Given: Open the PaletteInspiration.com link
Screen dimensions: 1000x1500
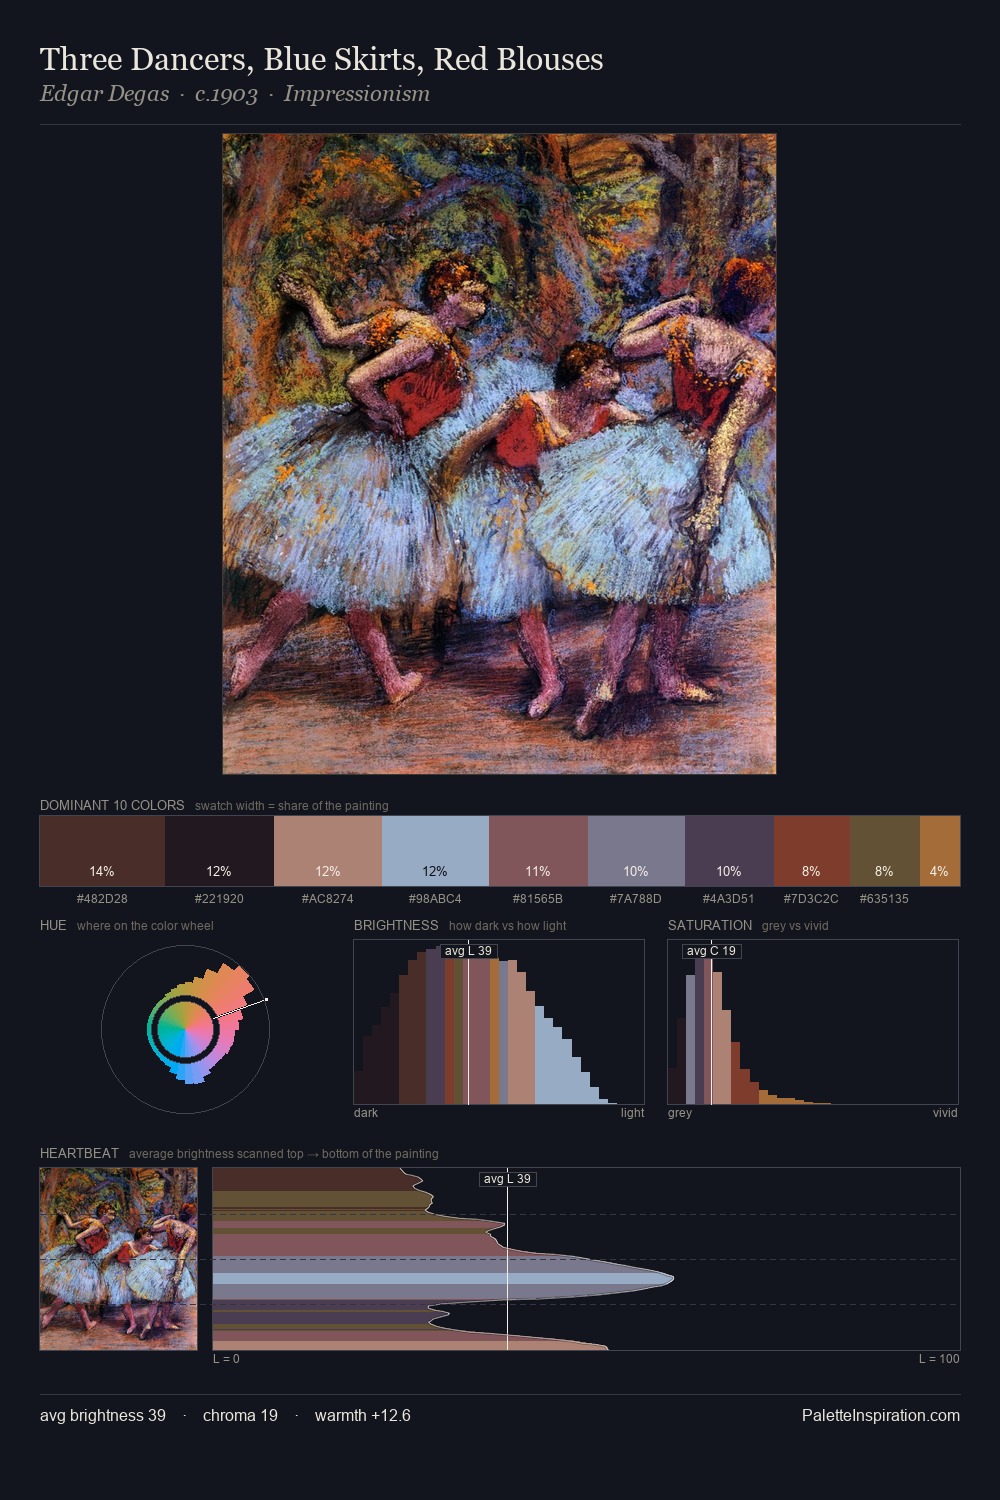Looking at the screenshot, I should coord(881,1415).
